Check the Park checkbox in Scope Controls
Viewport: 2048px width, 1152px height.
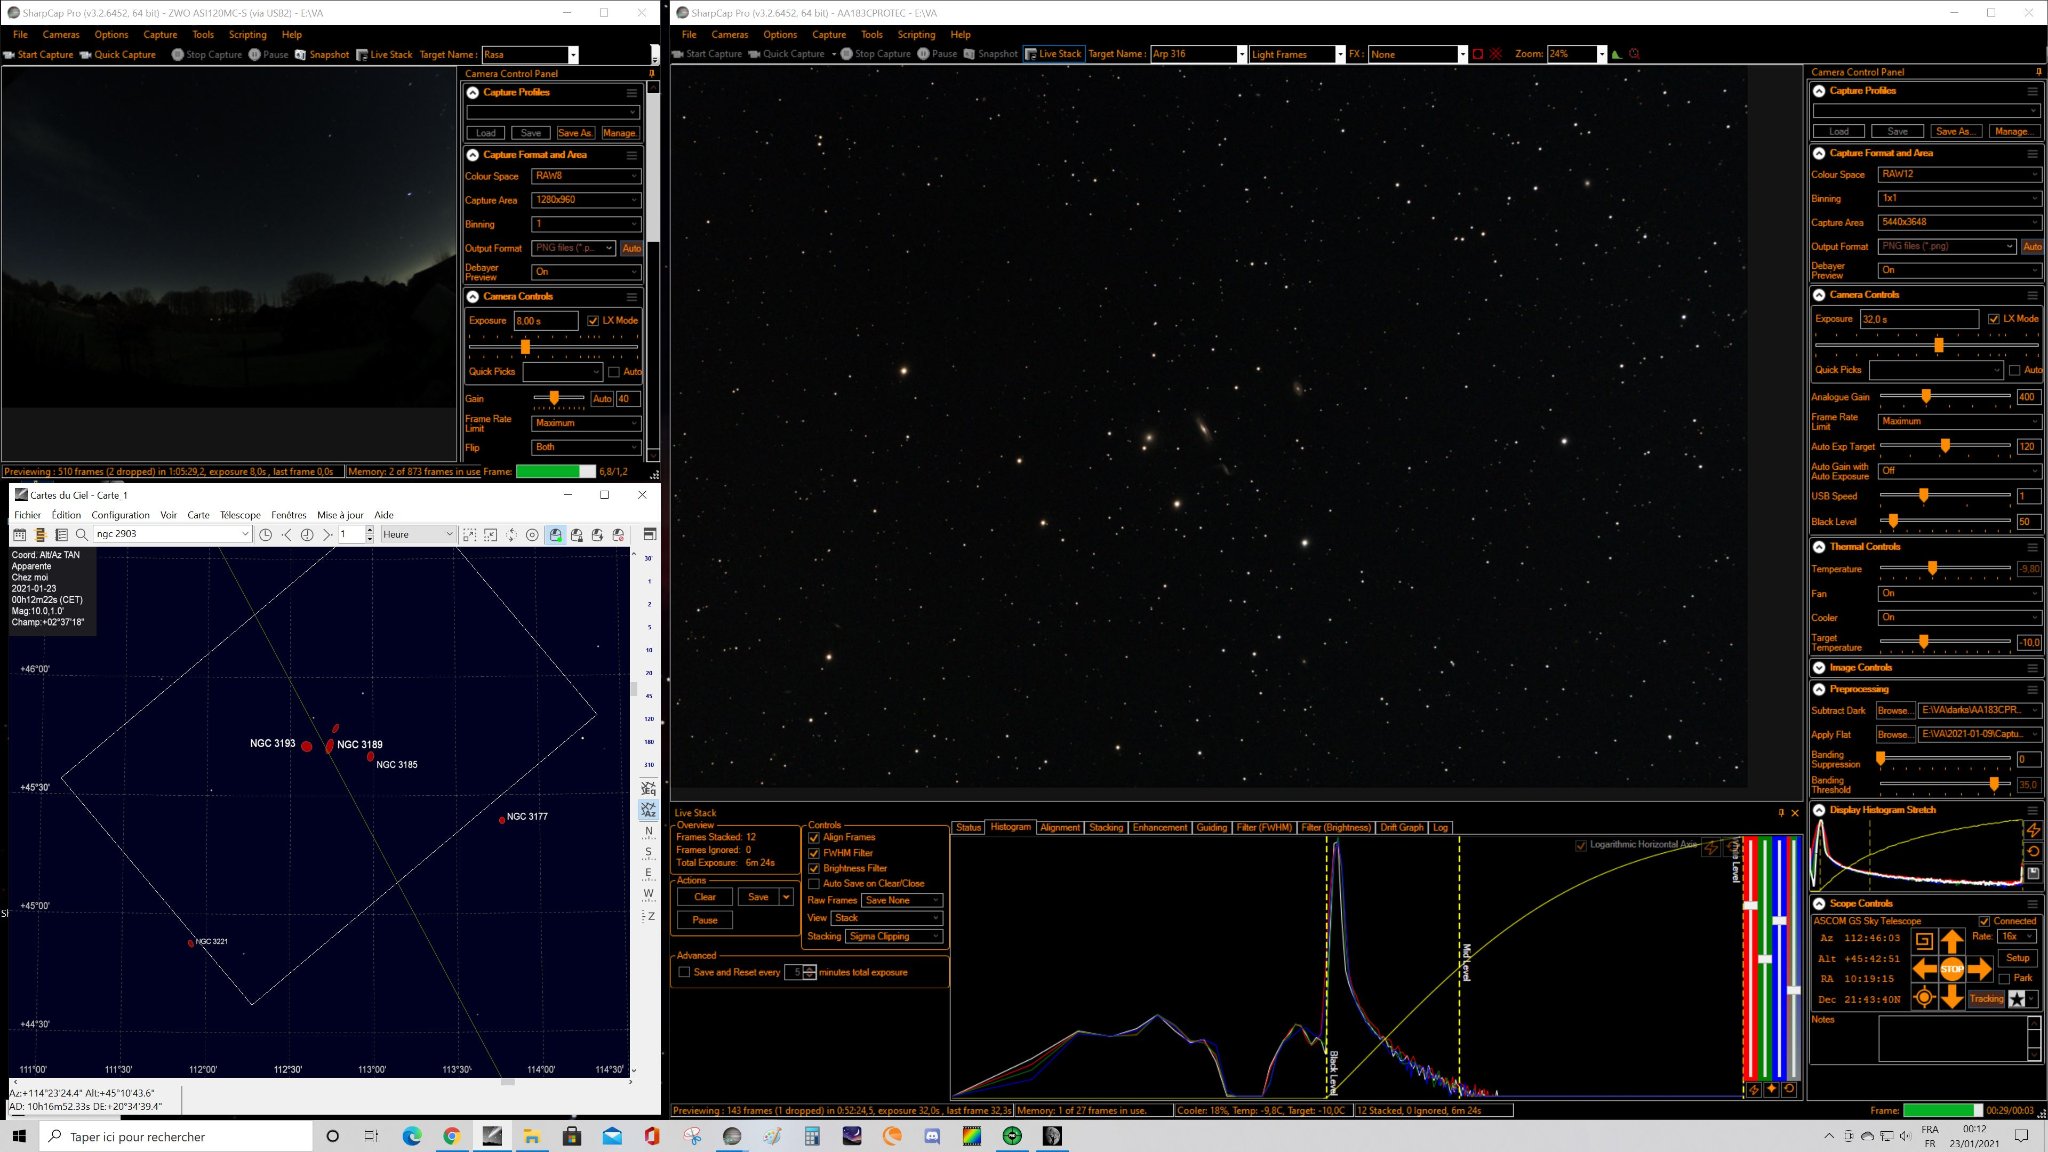2004,978
